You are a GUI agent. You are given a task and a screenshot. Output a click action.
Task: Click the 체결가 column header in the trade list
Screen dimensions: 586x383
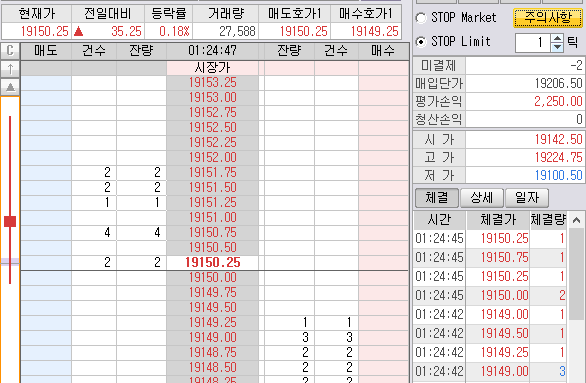[498, 220]
